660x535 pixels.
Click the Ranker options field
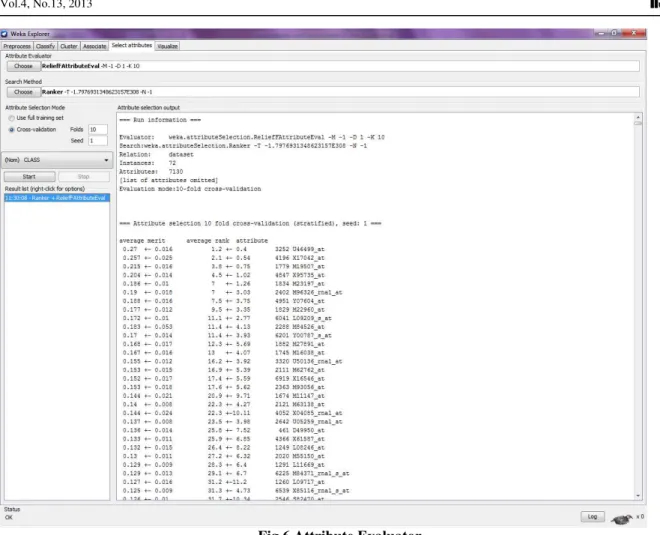click(340, 92)
